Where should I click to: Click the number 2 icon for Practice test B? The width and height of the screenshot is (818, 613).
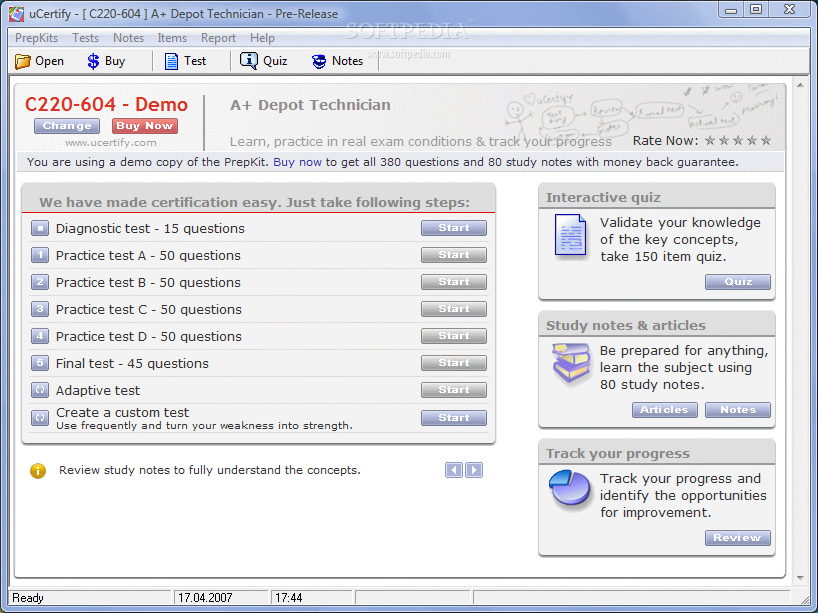coord(40,282)
